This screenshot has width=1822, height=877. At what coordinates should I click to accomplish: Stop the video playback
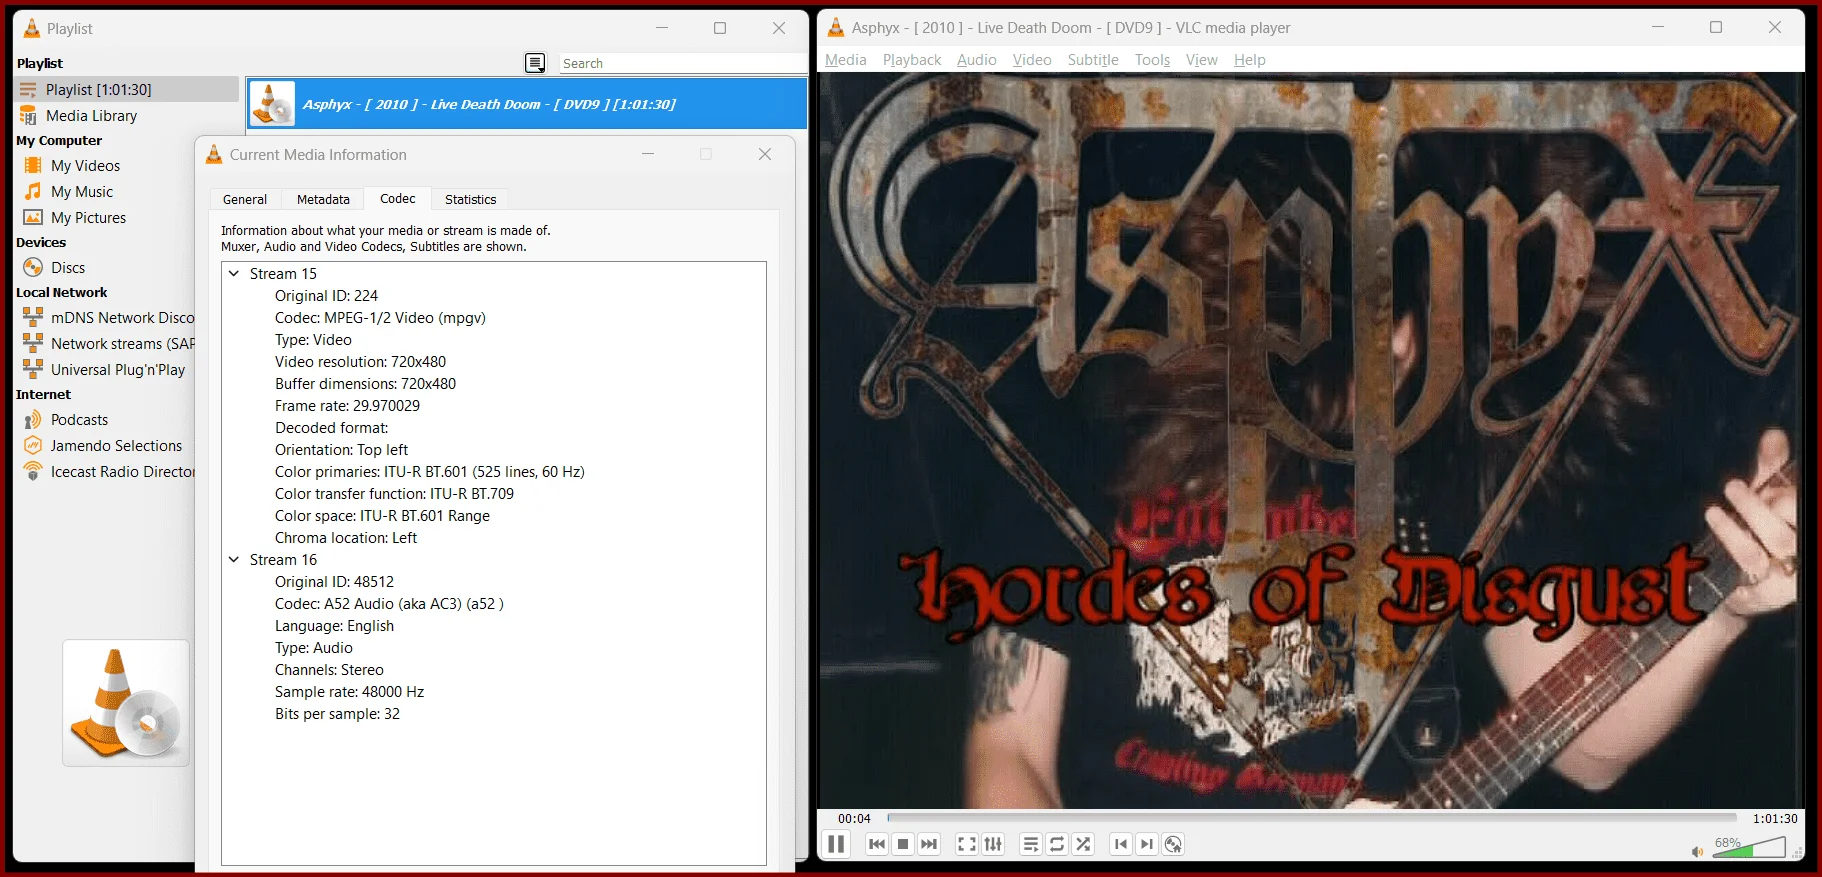[x=903, y=844]
